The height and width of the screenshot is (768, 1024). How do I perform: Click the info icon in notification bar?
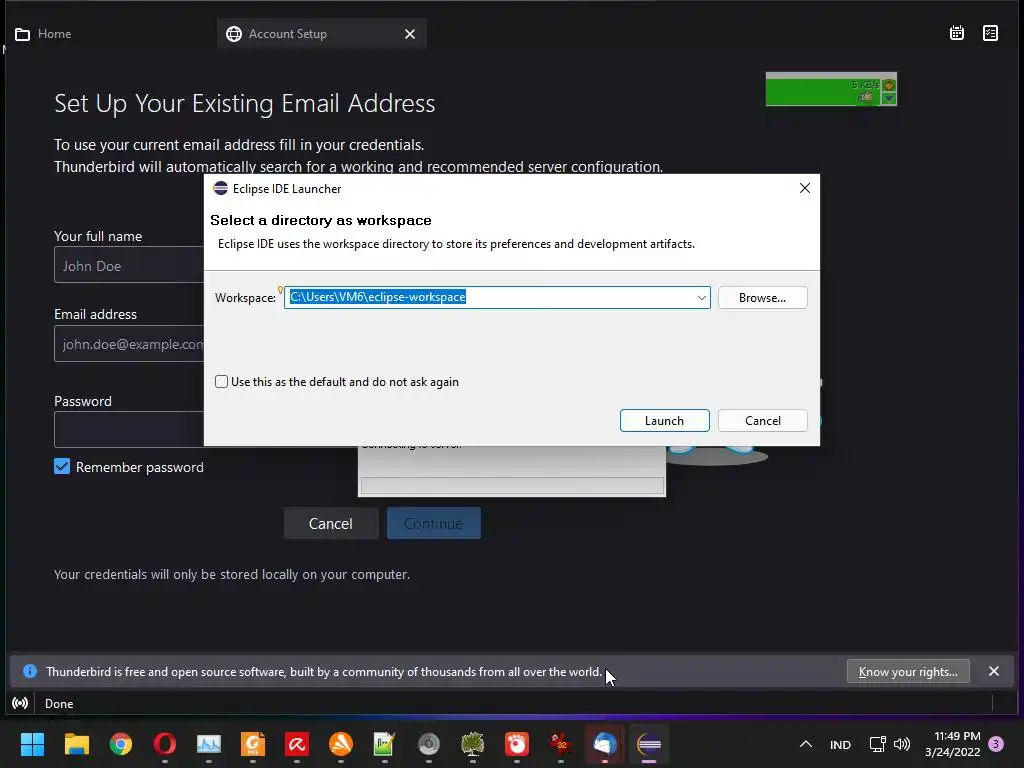30,671
